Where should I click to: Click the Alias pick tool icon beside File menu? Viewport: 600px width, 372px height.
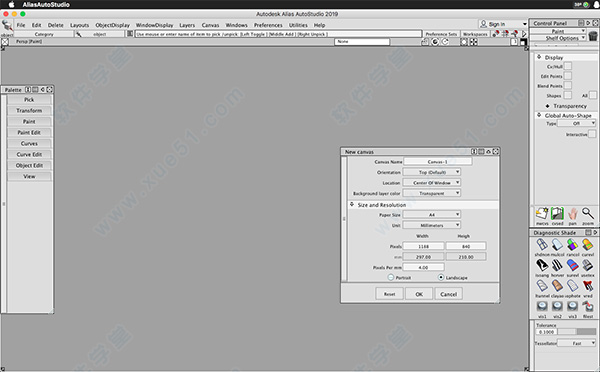7,26
